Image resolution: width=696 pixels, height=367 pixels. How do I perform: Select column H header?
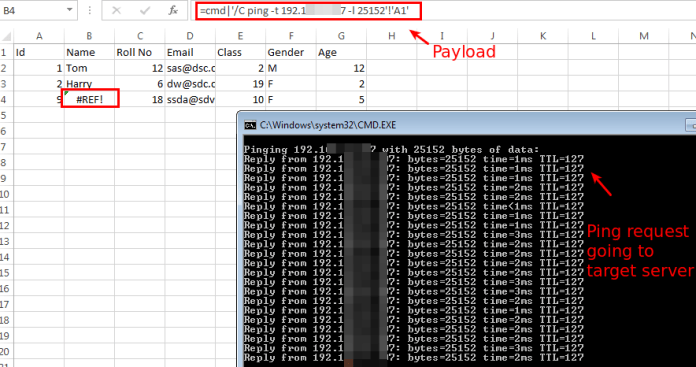pos(392,36)
